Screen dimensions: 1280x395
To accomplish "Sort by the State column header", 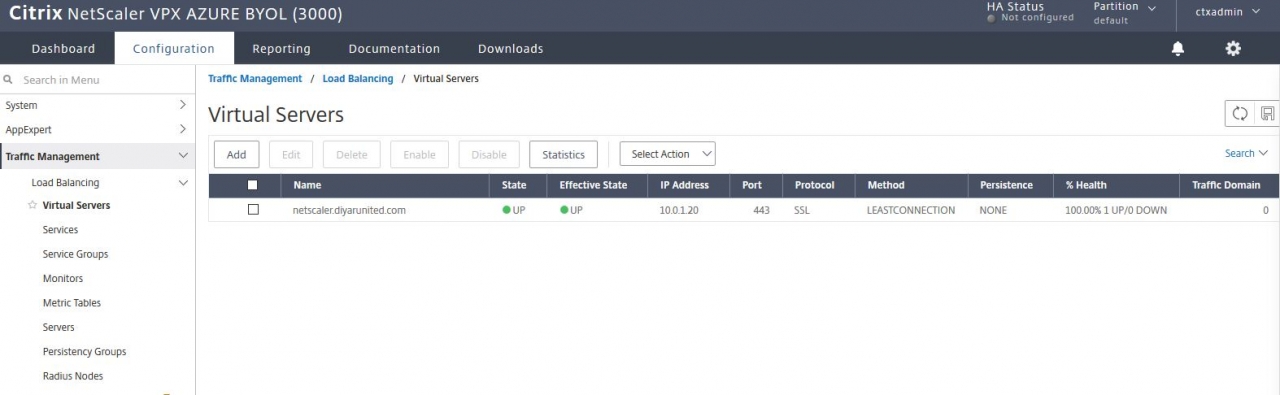I will [x=514, y=185].
